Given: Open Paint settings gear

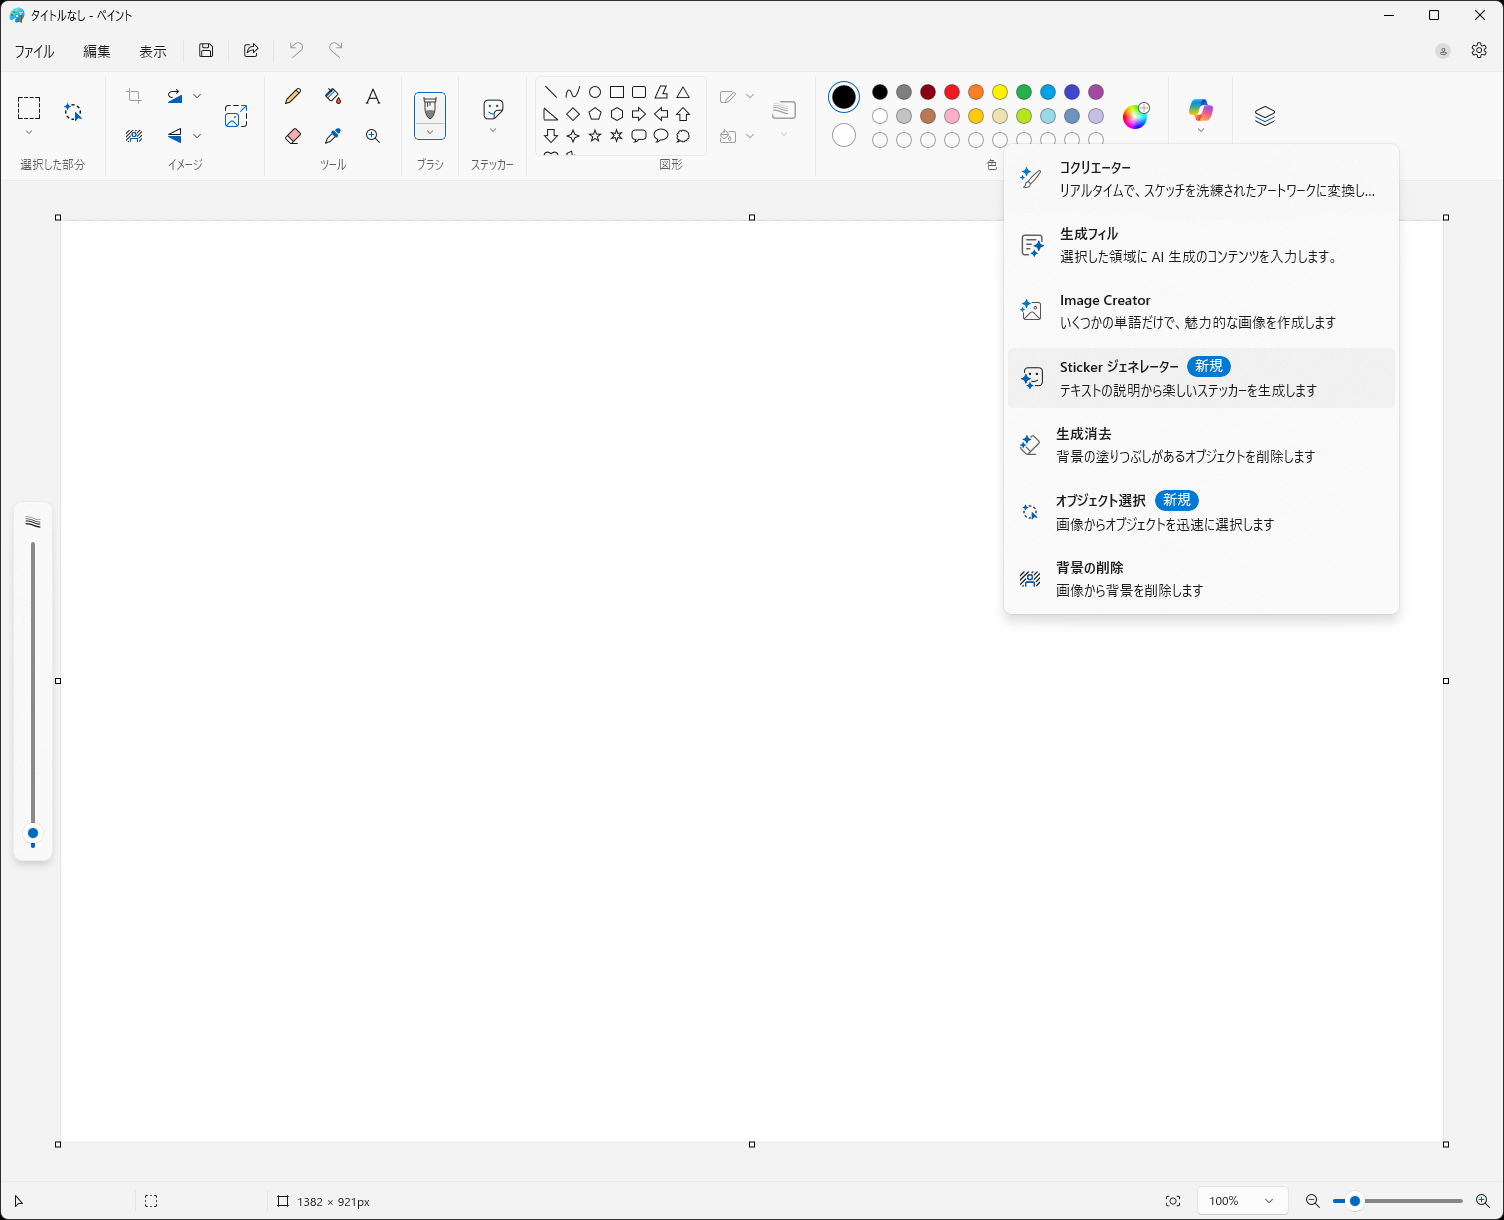Looking at the screenshot, I should click(x=1479, y=51).
